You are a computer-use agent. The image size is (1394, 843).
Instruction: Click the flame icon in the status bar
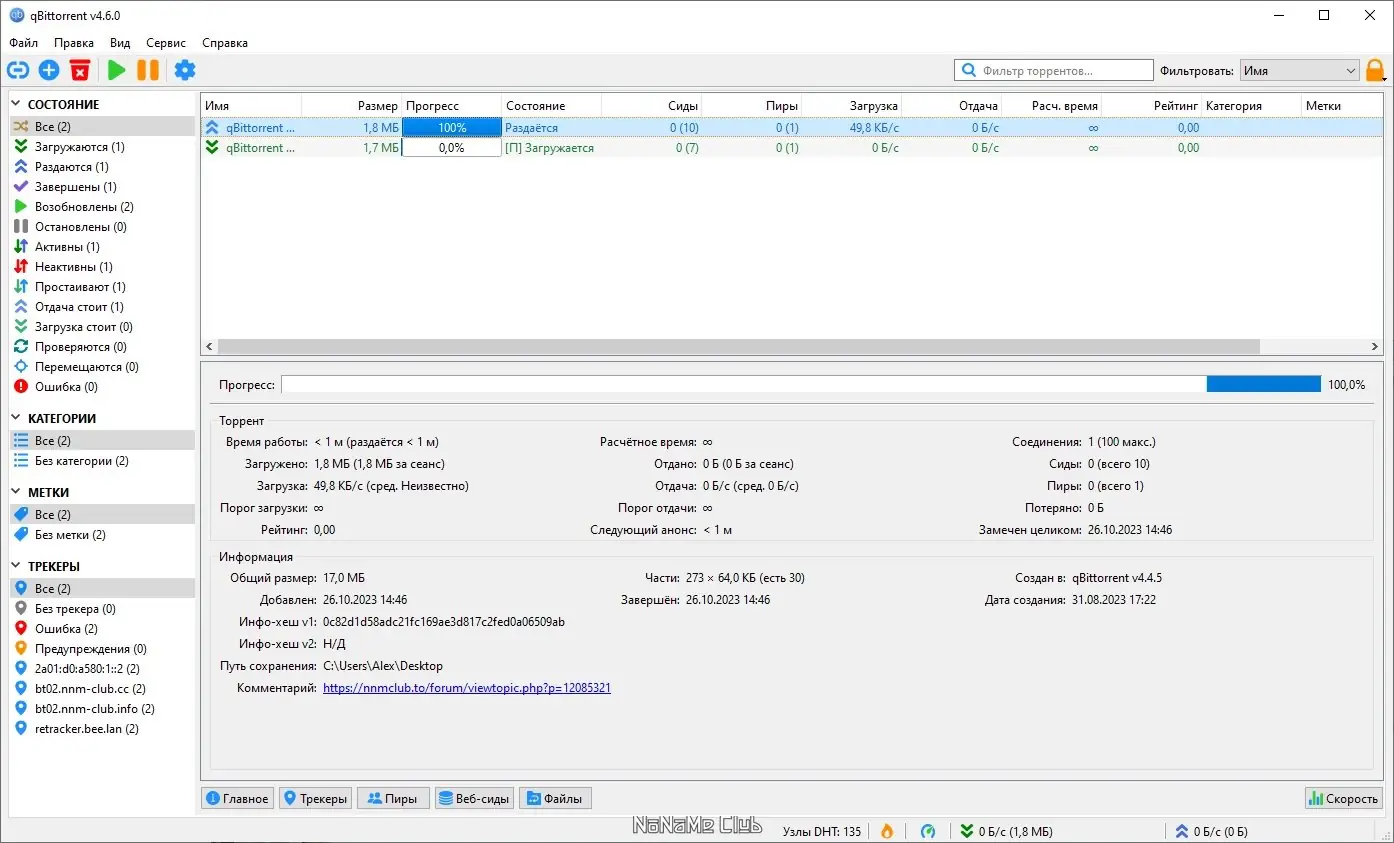pyautogui.click(x=887, y=831)
